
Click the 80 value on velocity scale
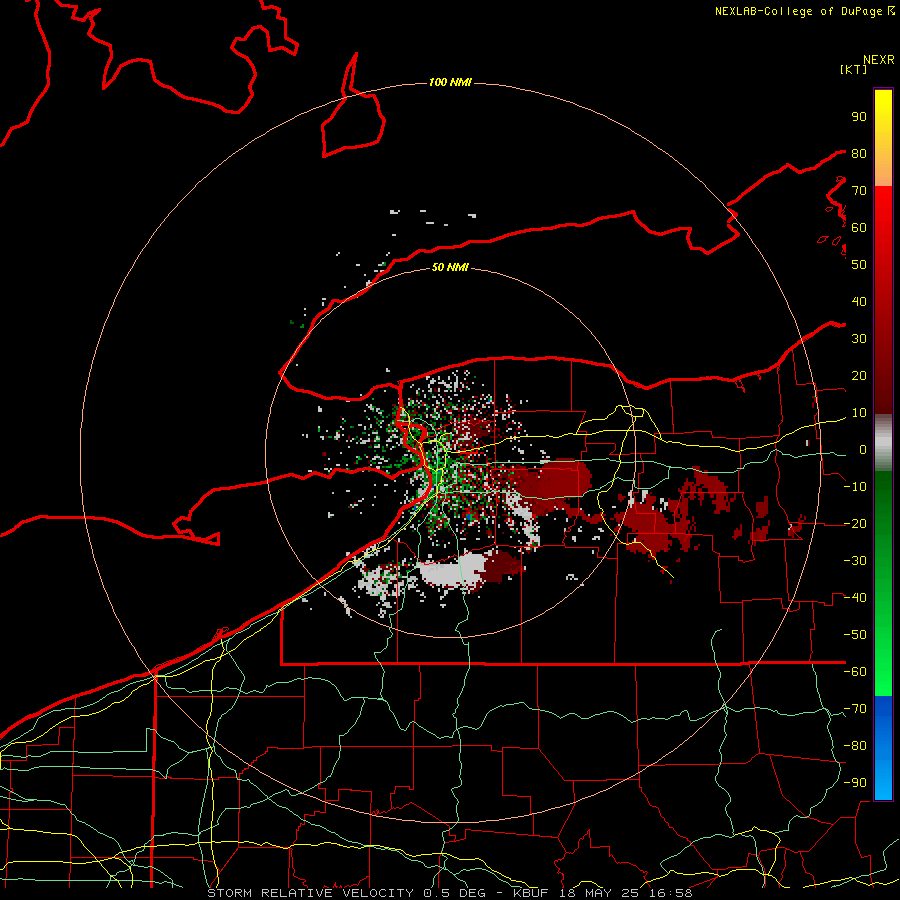[859, 153]
